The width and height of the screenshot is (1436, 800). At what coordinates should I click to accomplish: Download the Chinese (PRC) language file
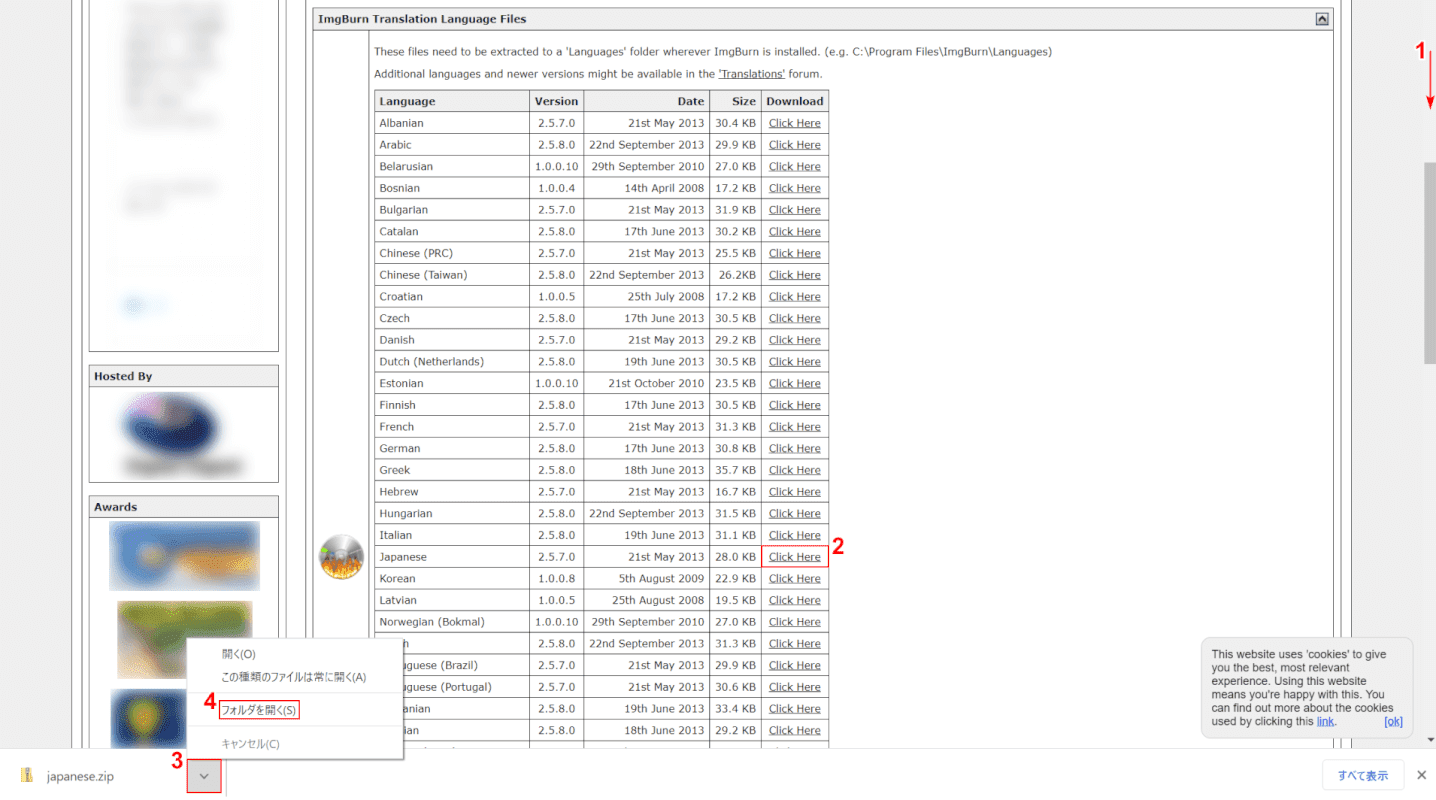(x=795, y=253)
